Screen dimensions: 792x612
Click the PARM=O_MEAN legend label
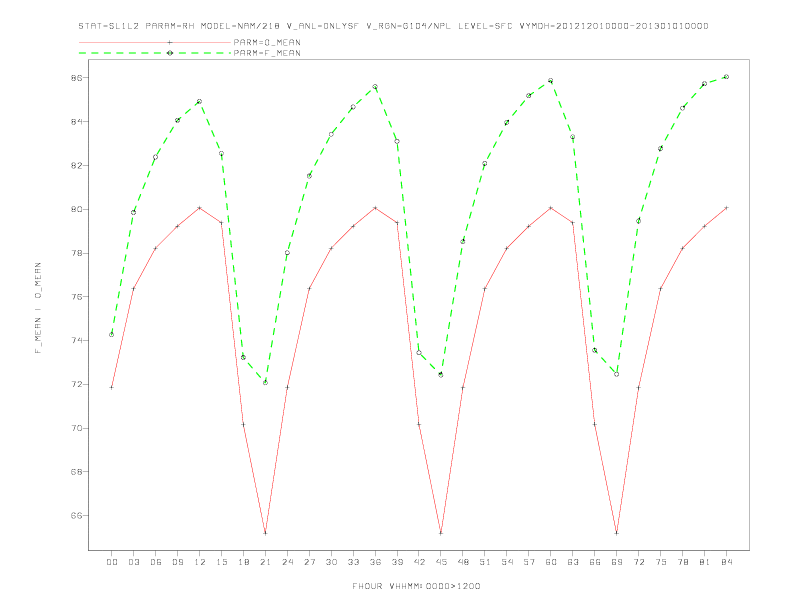click(267, 42)
